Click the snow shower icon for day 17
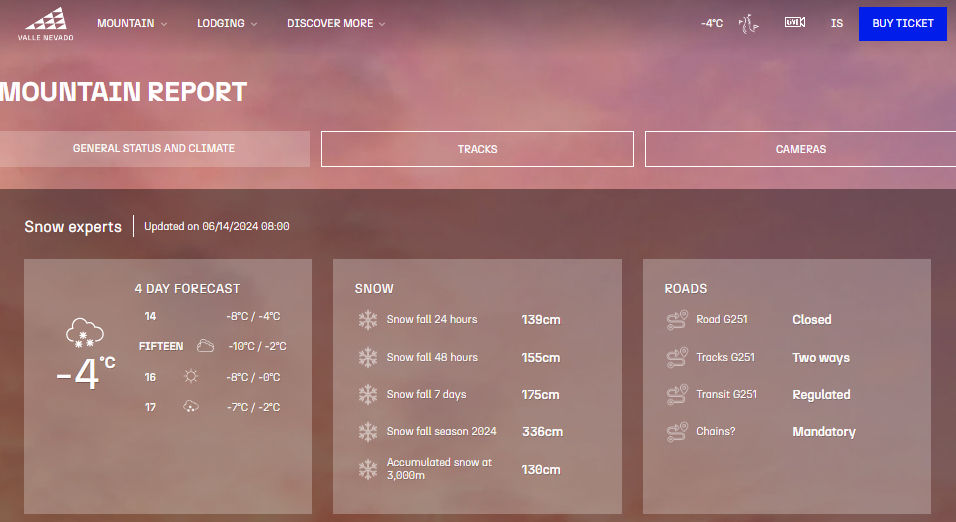The width and height of the screenshot is (956, 522). point(191,407)
